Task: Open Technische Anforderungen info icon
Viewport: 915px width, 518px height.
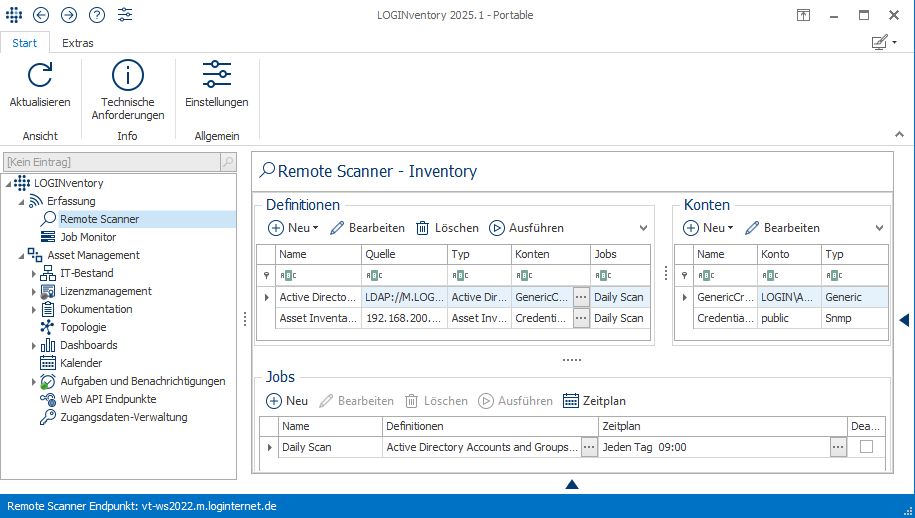Action: coord(128,75)
